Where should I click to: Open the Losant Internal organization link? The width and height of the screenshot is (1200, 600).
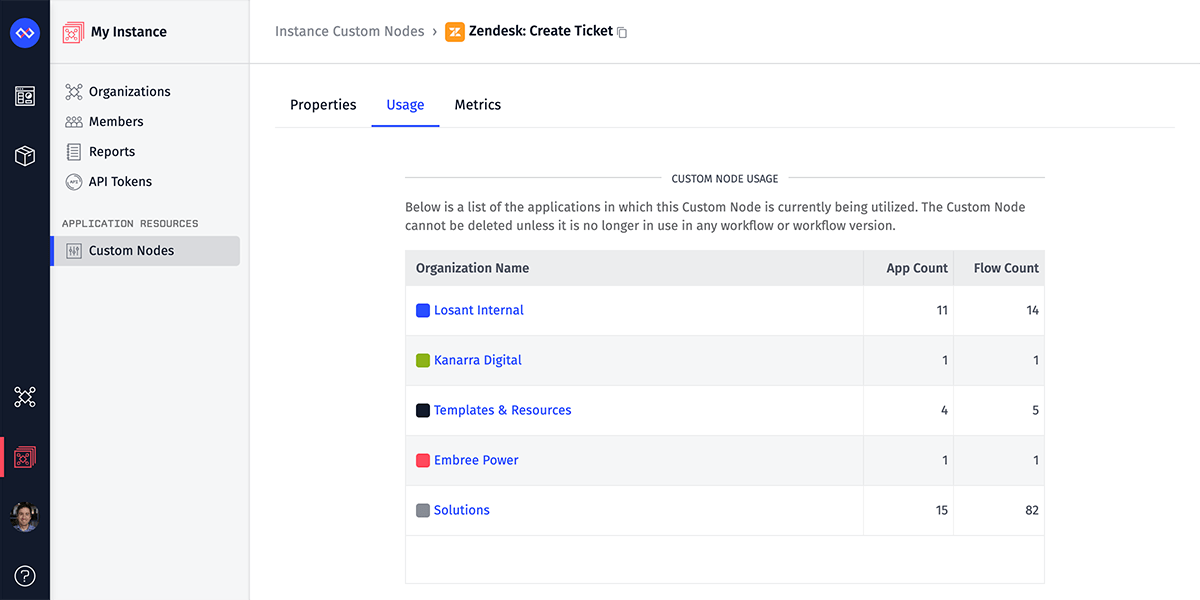click(479, 310)
